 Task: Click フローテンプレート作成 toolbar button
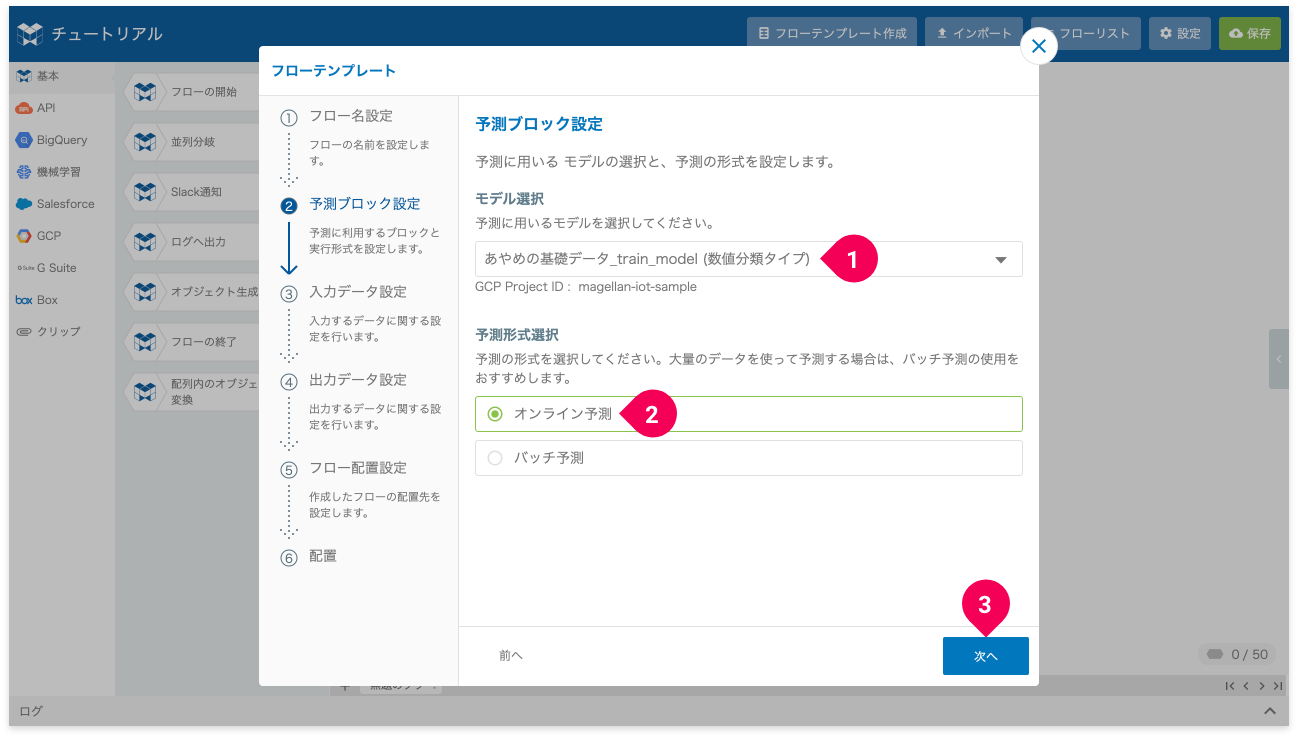coord(832,33)
